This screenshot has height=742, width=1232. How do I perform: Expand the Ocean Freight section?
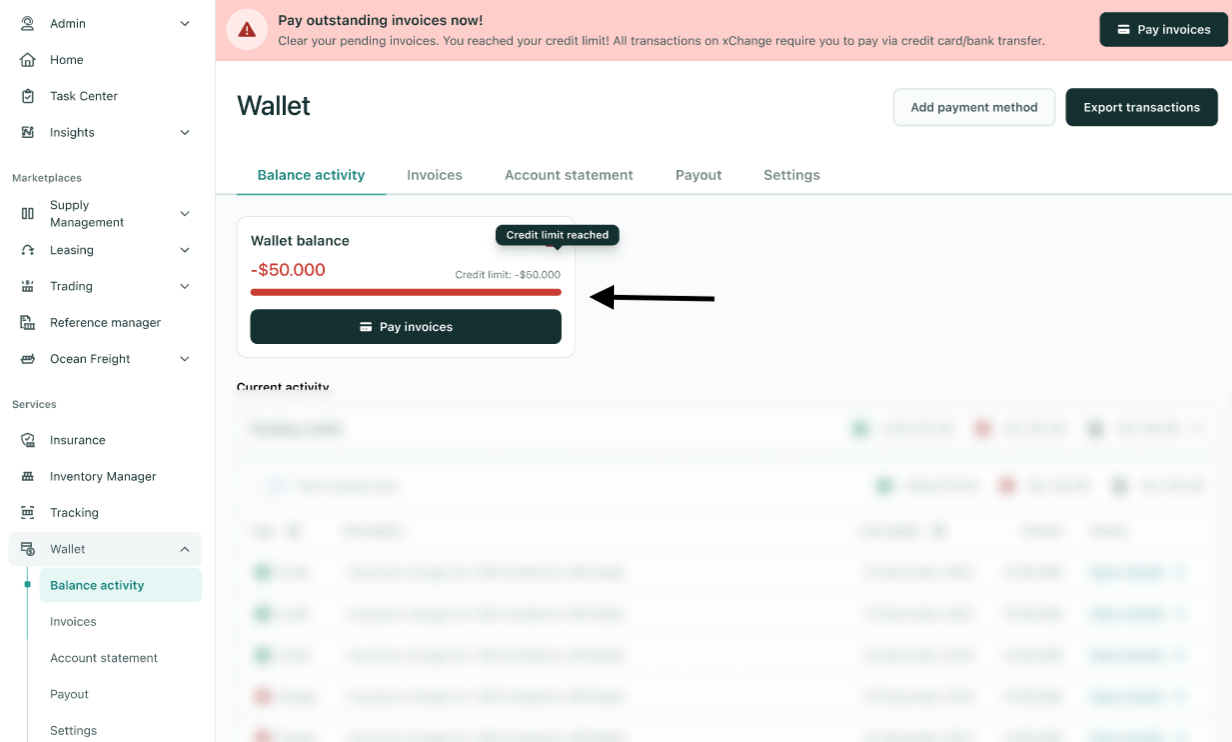click(184, 358)
